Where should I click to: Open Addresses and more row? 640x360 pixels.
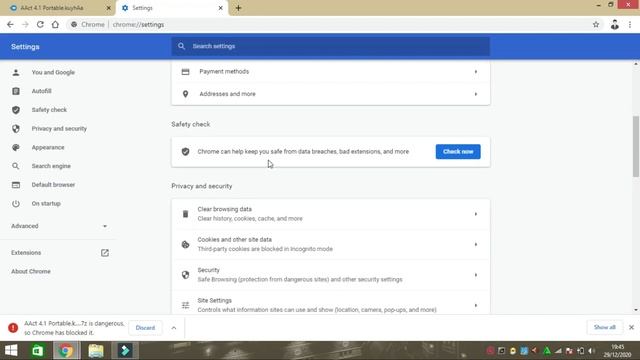pos(331,94)
